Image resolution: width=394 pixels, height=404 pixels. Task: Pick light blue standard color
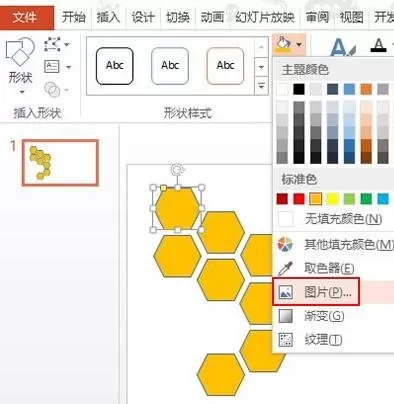[383, 199]
